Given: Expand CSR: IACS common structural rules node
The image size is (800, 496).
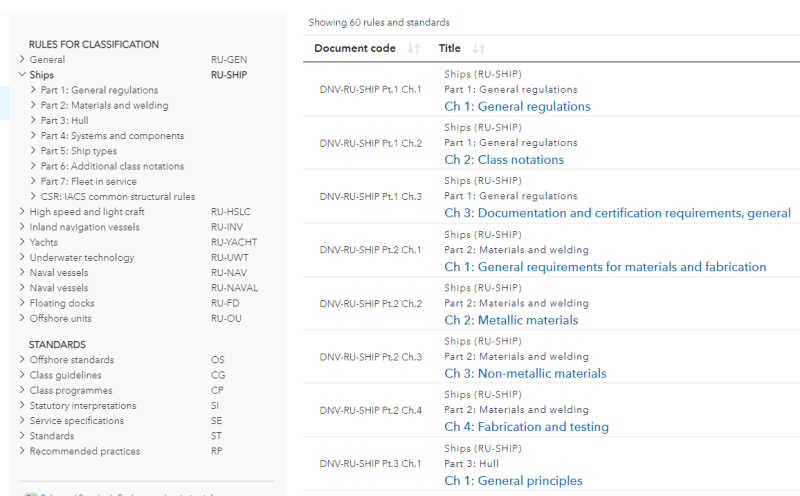Looking at the screenshot, I should click(x=33, y=196).
